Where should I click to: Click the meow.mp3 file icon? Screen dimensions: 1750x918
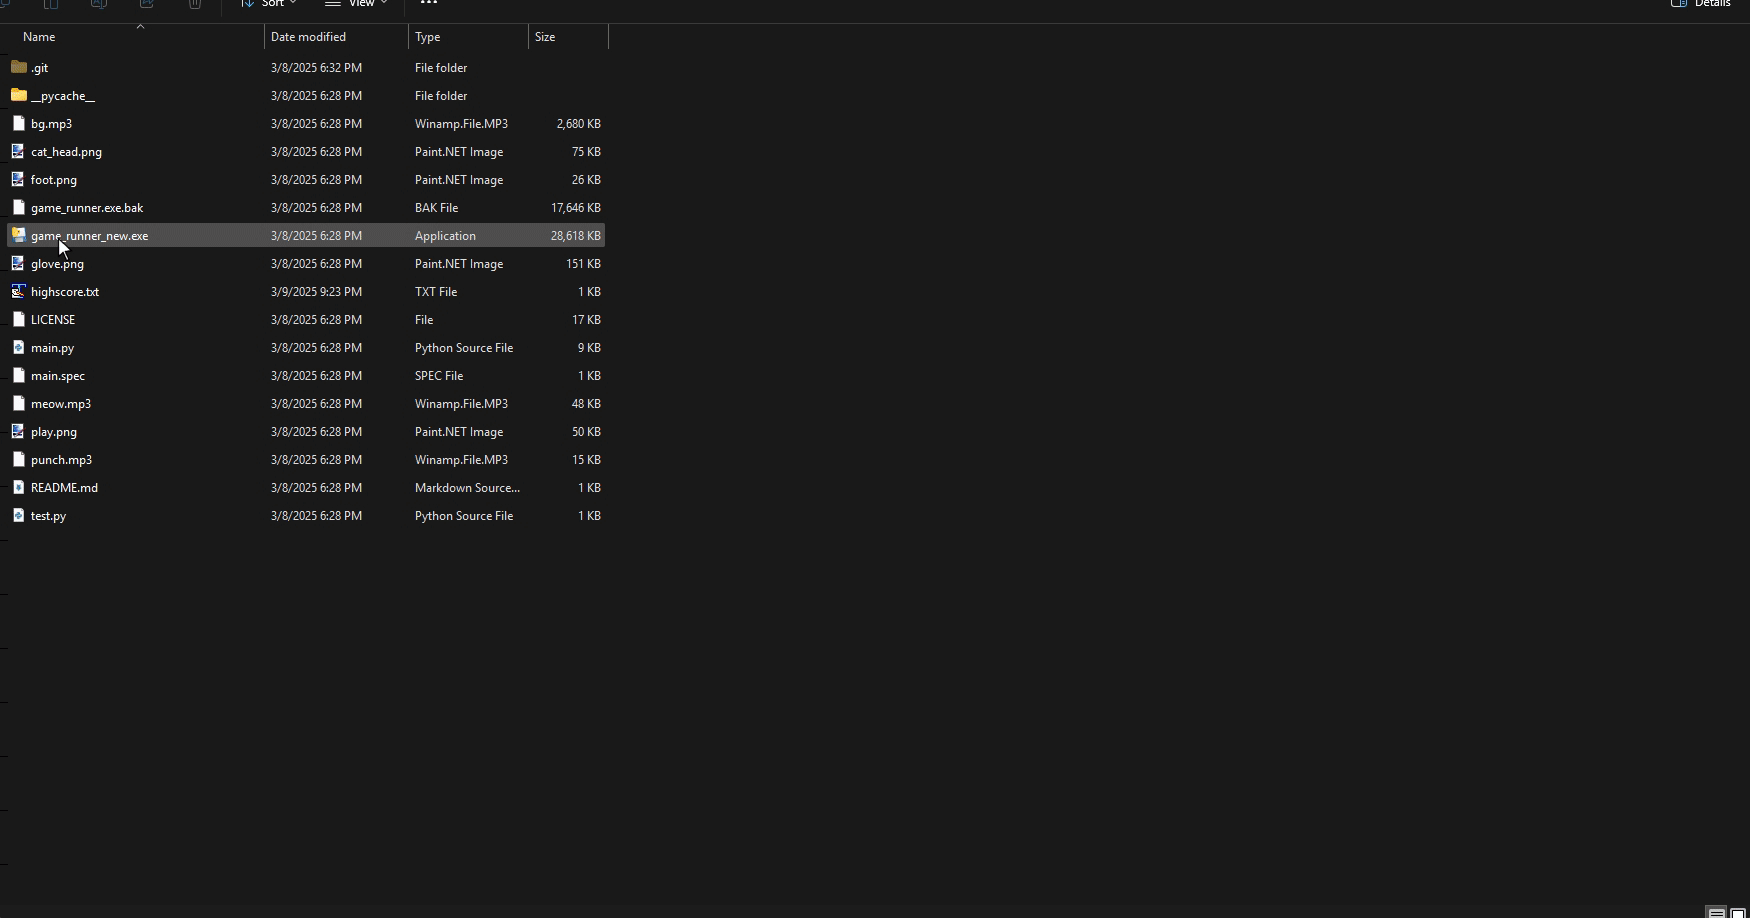pos(19,403)
